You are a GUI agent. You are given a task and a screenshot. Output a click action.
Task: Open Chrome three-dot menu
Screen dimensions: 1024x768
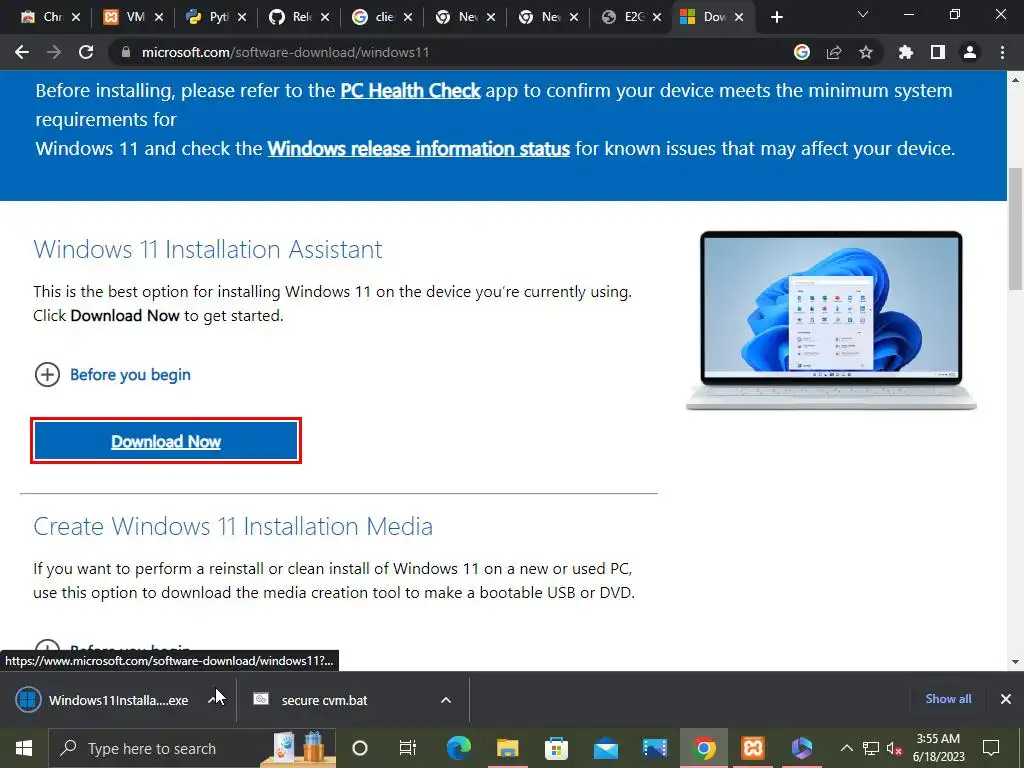1002,52
